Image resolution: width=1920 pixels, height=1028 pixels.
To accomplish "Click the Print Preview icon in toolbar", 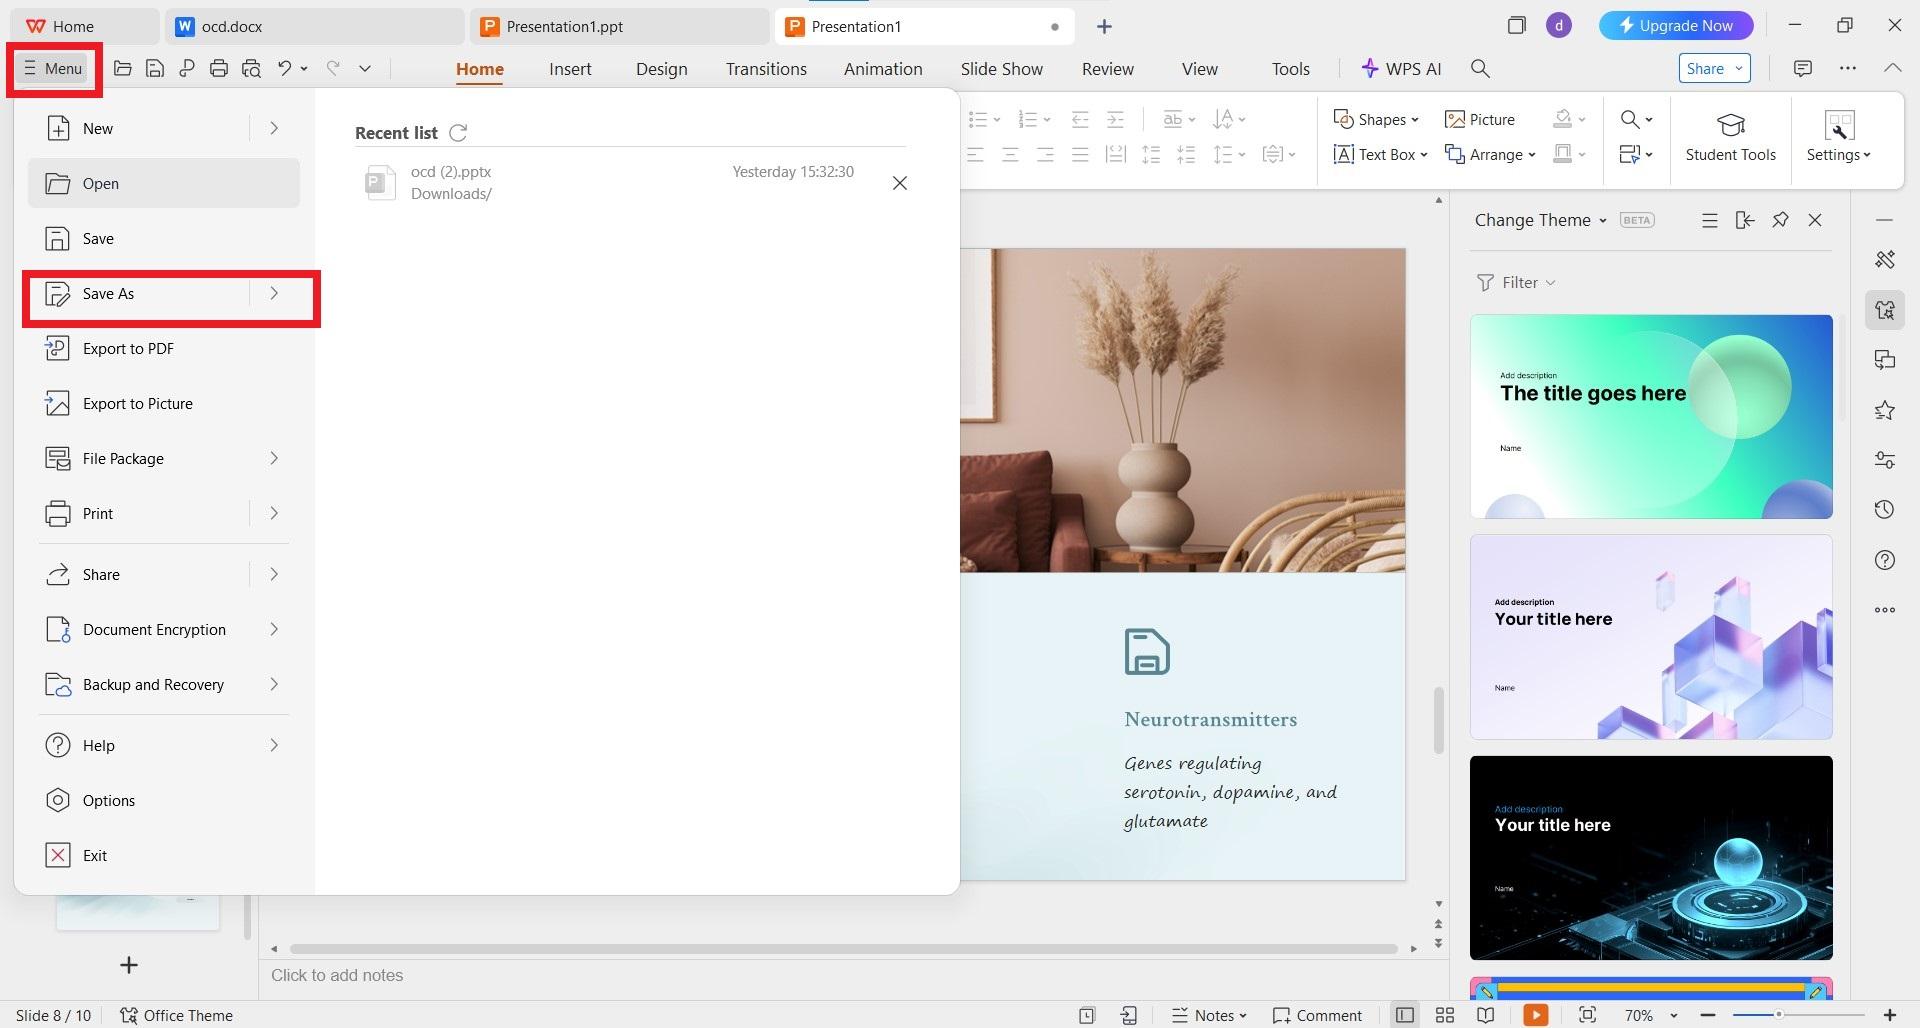I will (x=251, y=69).
